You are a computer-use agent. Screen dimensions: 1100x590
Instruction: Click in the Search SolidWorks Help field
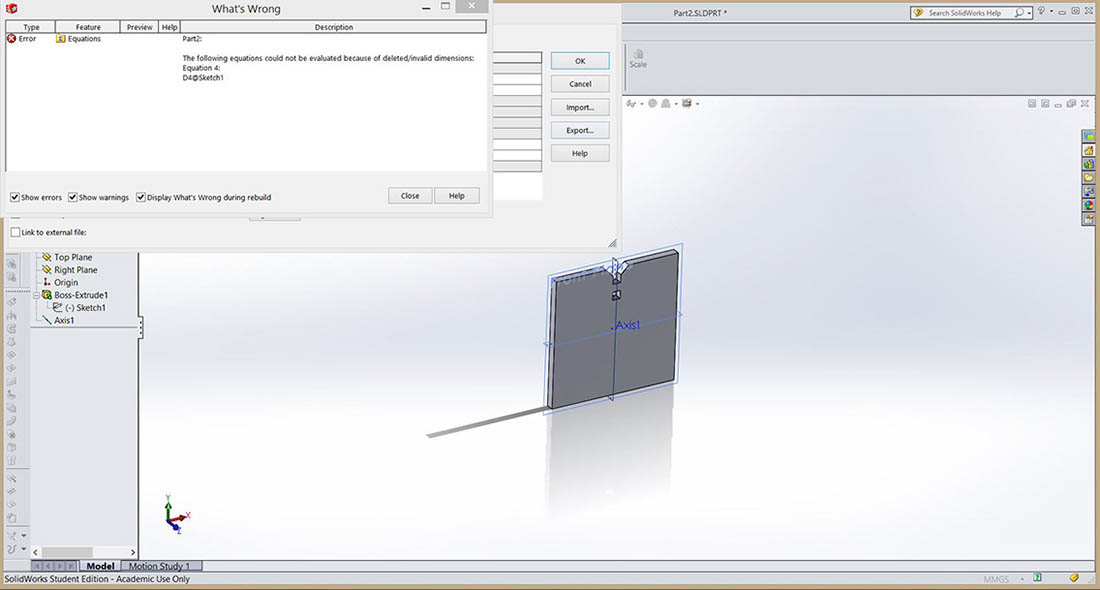(x=970, y=13)
